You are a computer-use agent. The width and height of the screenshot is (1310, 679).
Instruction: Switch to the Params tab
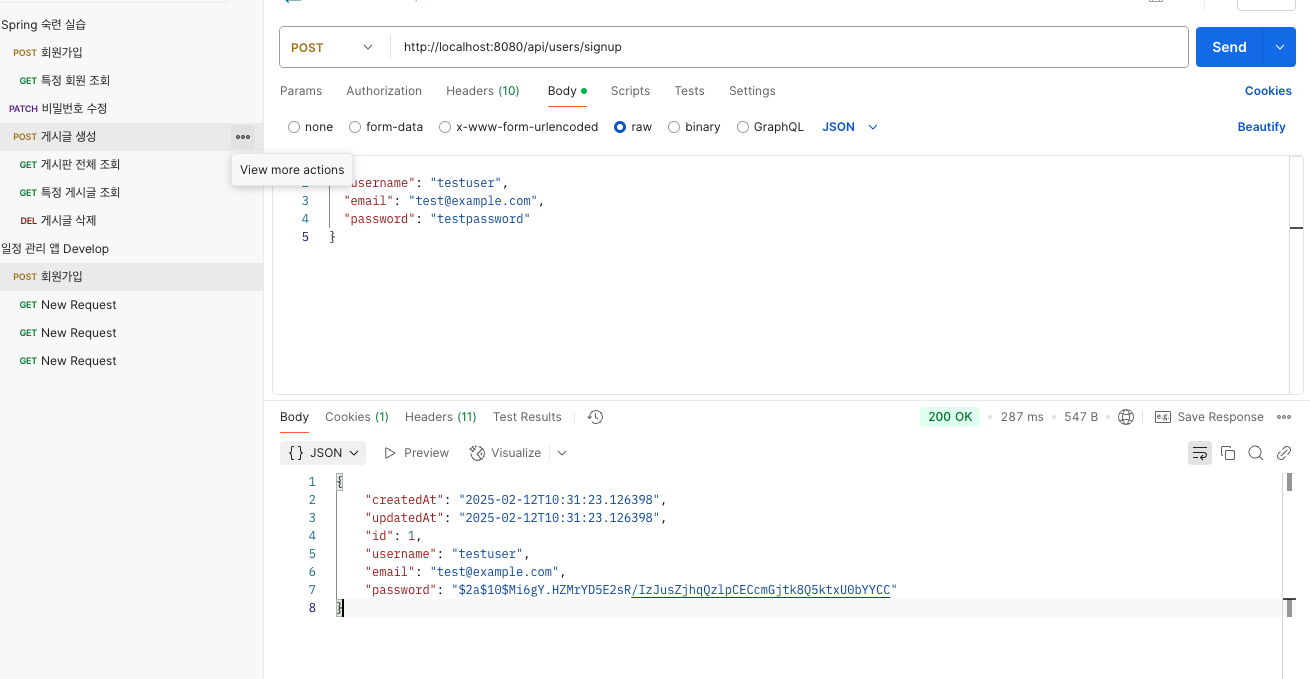click(x=301, y=91)
